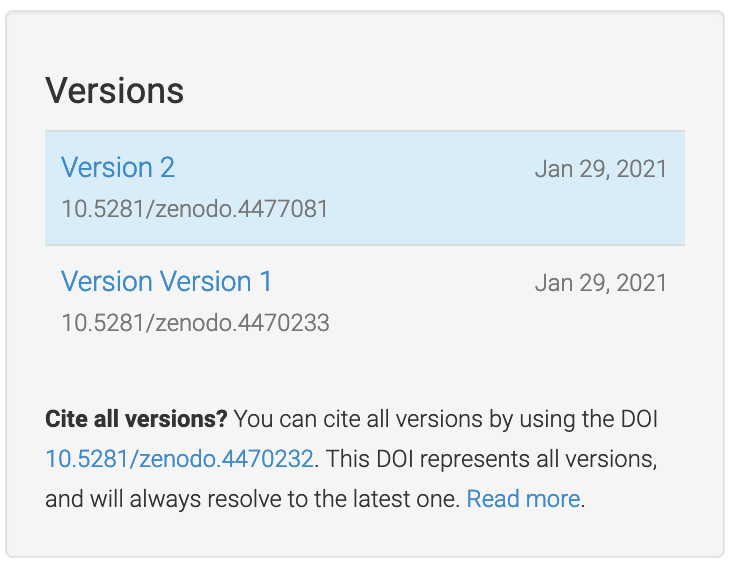The image size is (740, 568).
Task: Open the Version Version 1 link
Action: [x=167, y=282]
